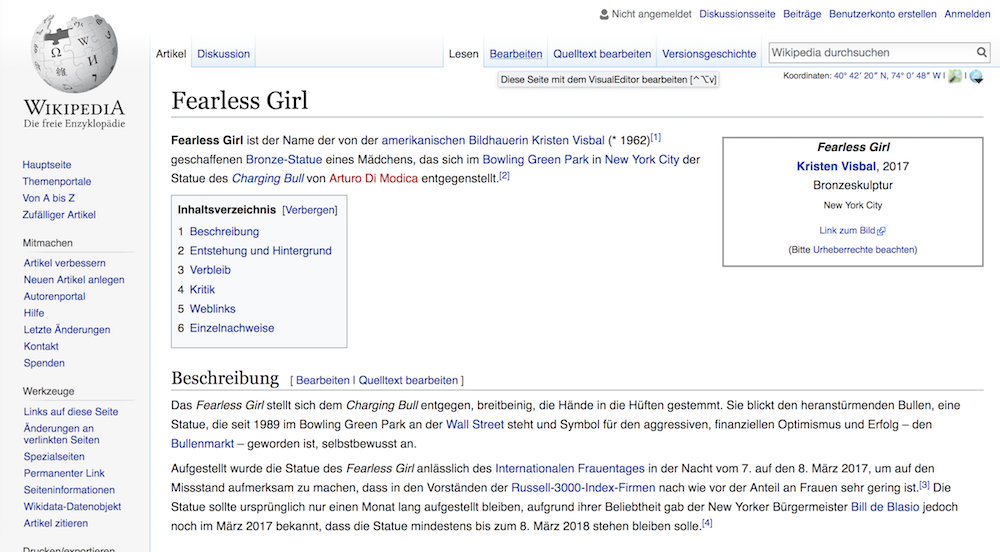
Task: Click Artikel verbessern in the sidebar
Action: (x=64, y=263)
